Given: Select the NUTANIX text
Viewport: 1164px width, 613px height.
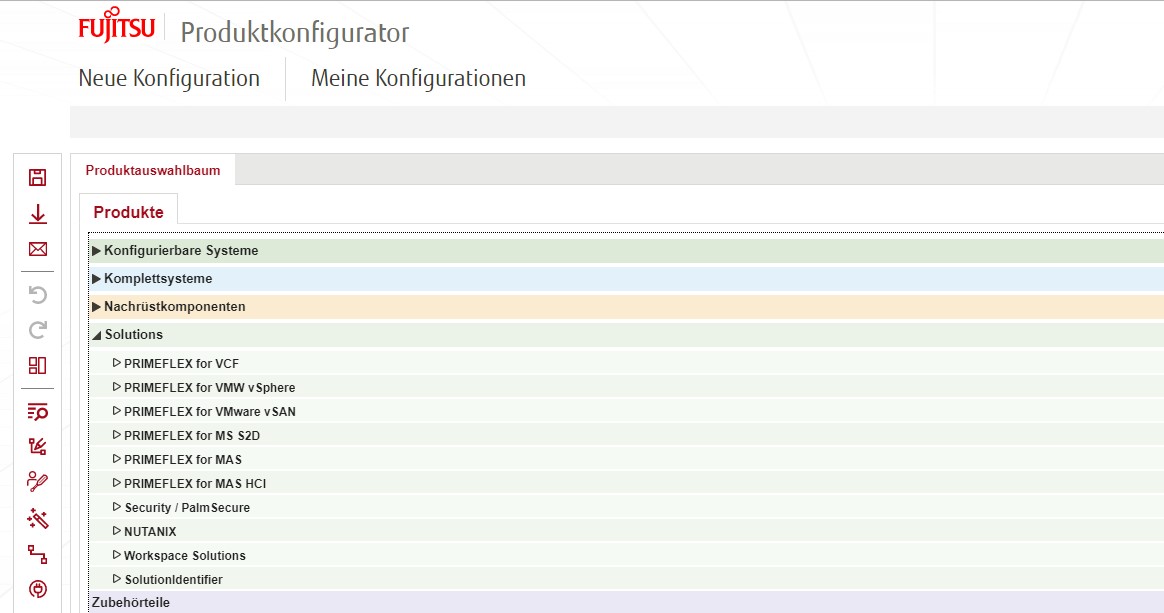Looking at the screenshot, I should pyautogui.click(x=150, y=531).
